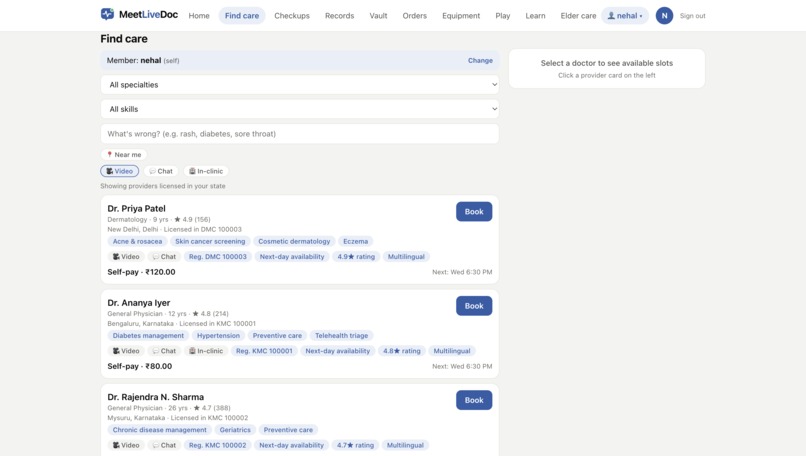Click the 4.9★ rating badge

[356, 257]
